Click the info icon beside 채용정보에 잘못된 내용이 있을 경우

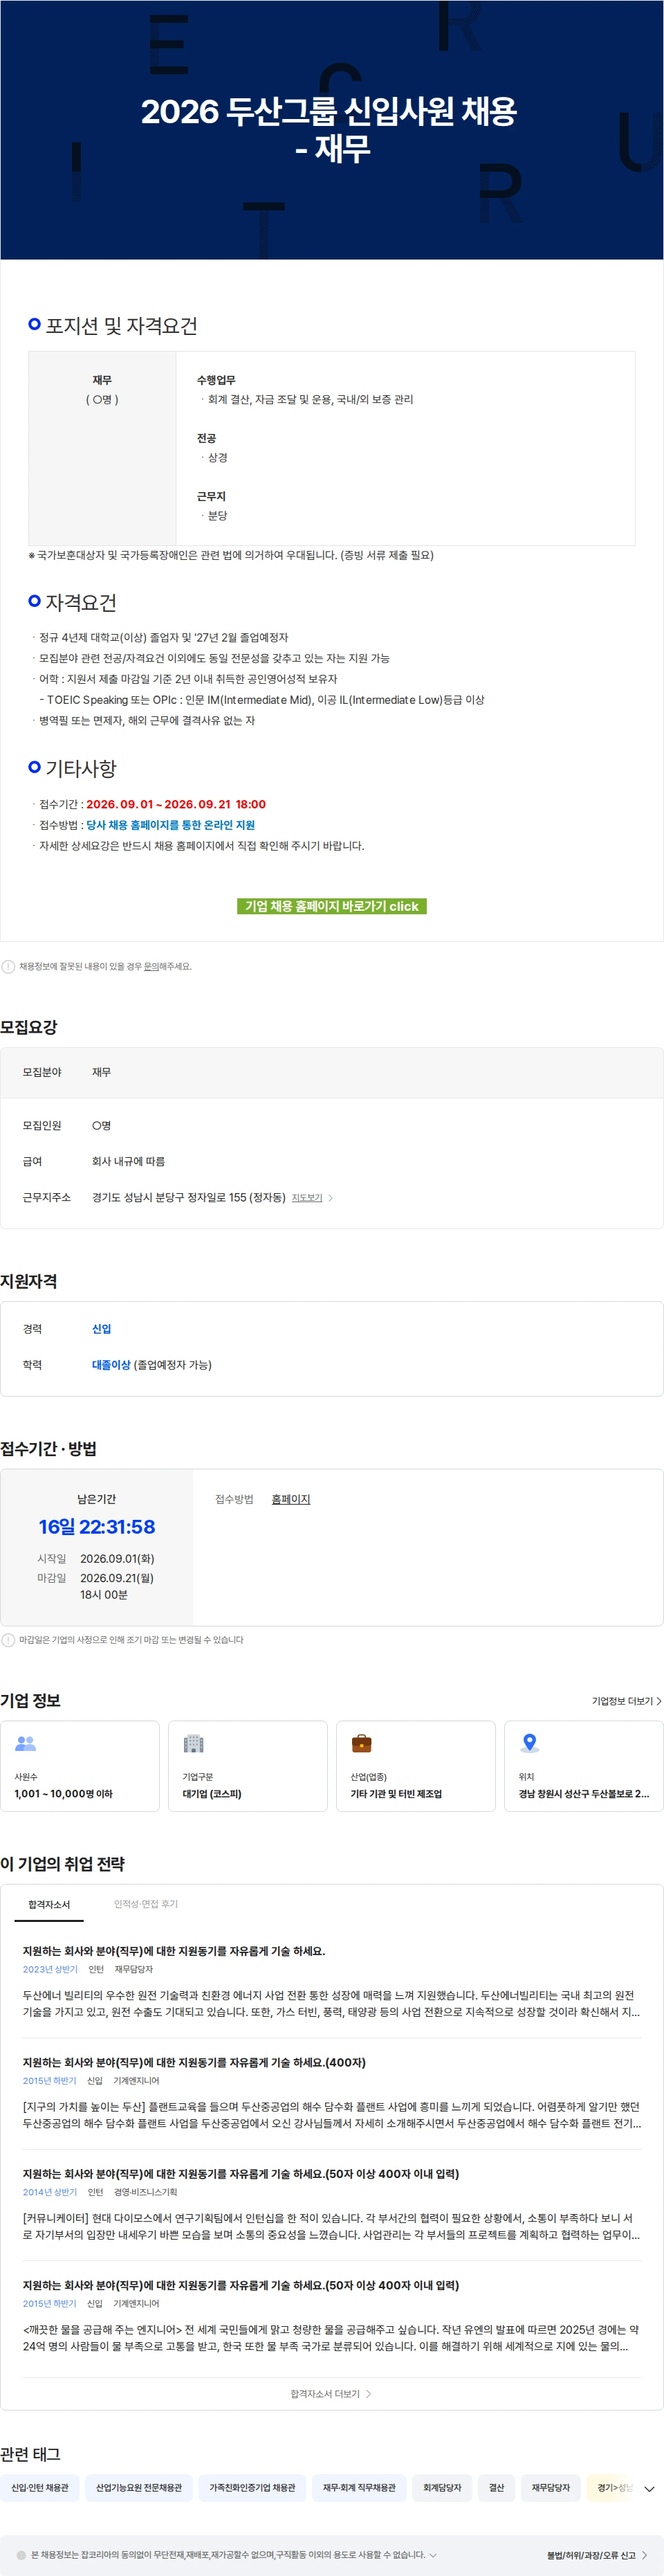pyautogui.click(x=8, y=967)
